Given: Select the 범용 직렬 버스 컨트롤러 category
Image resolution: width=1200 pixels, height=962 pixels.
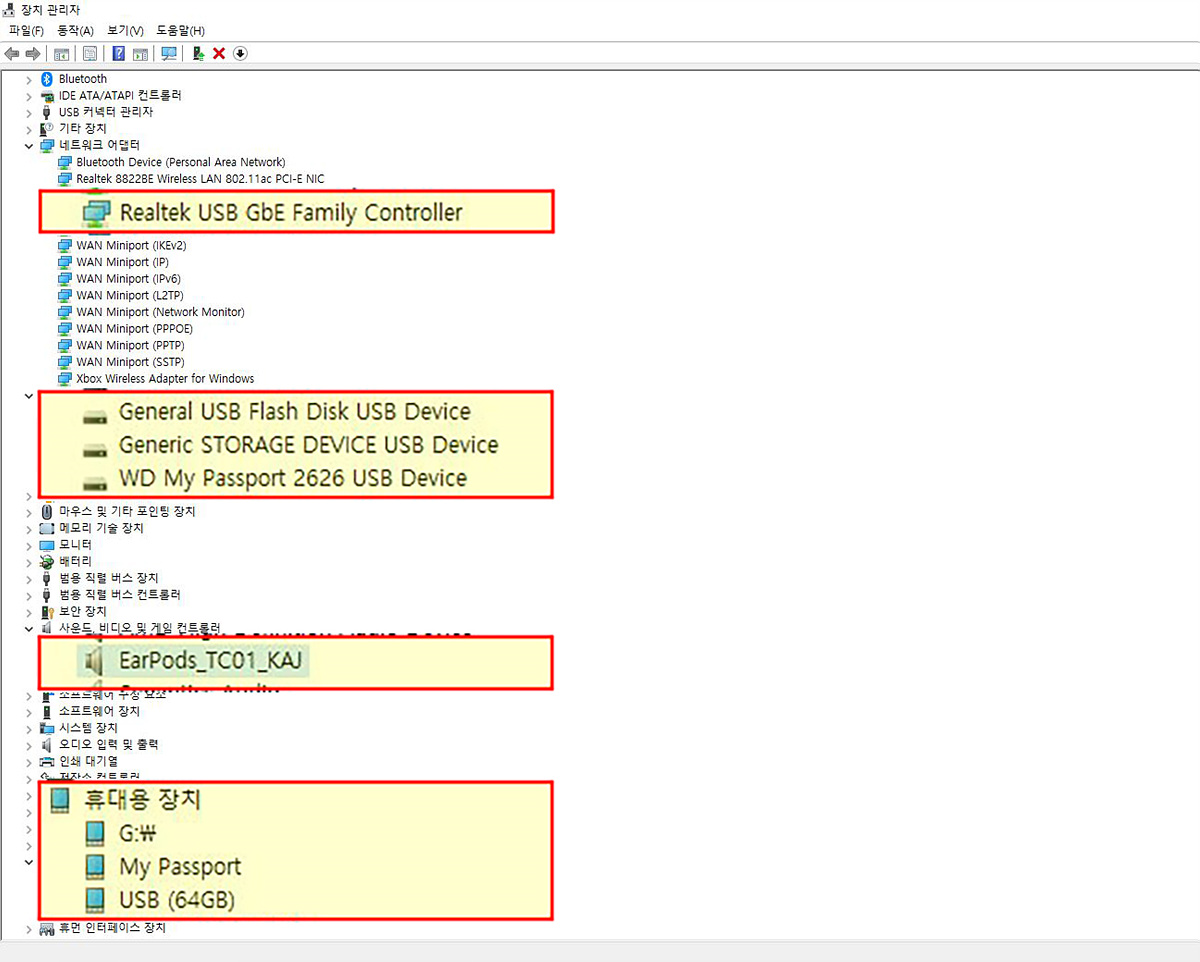Looking at the screenshot, I should [120, 595].
